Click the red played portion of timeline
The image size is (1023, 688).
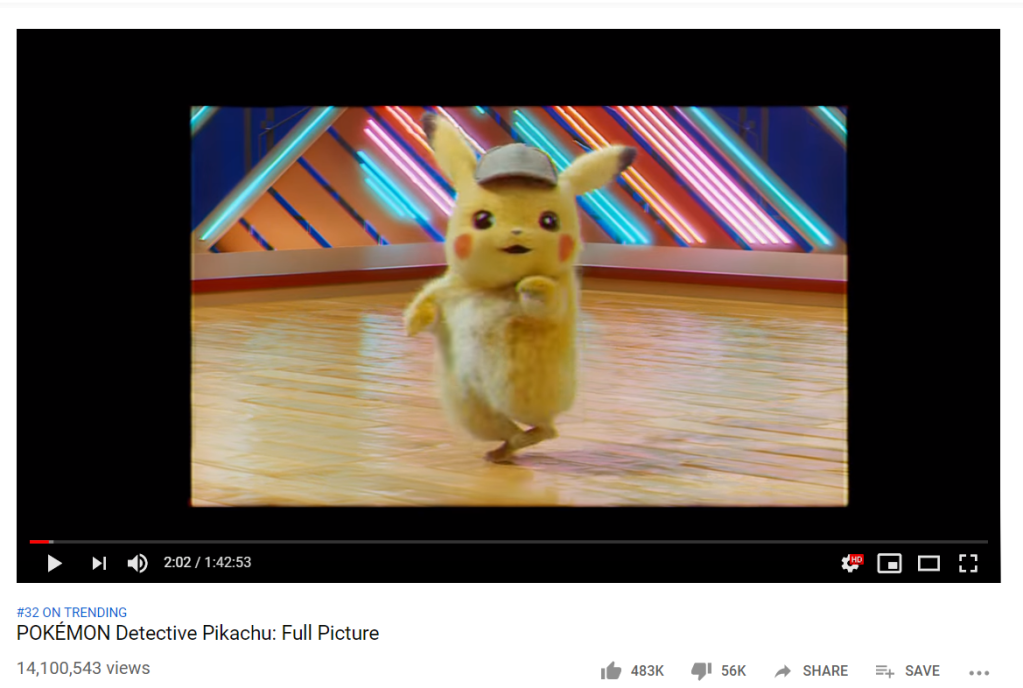click(x=40, y=541)
